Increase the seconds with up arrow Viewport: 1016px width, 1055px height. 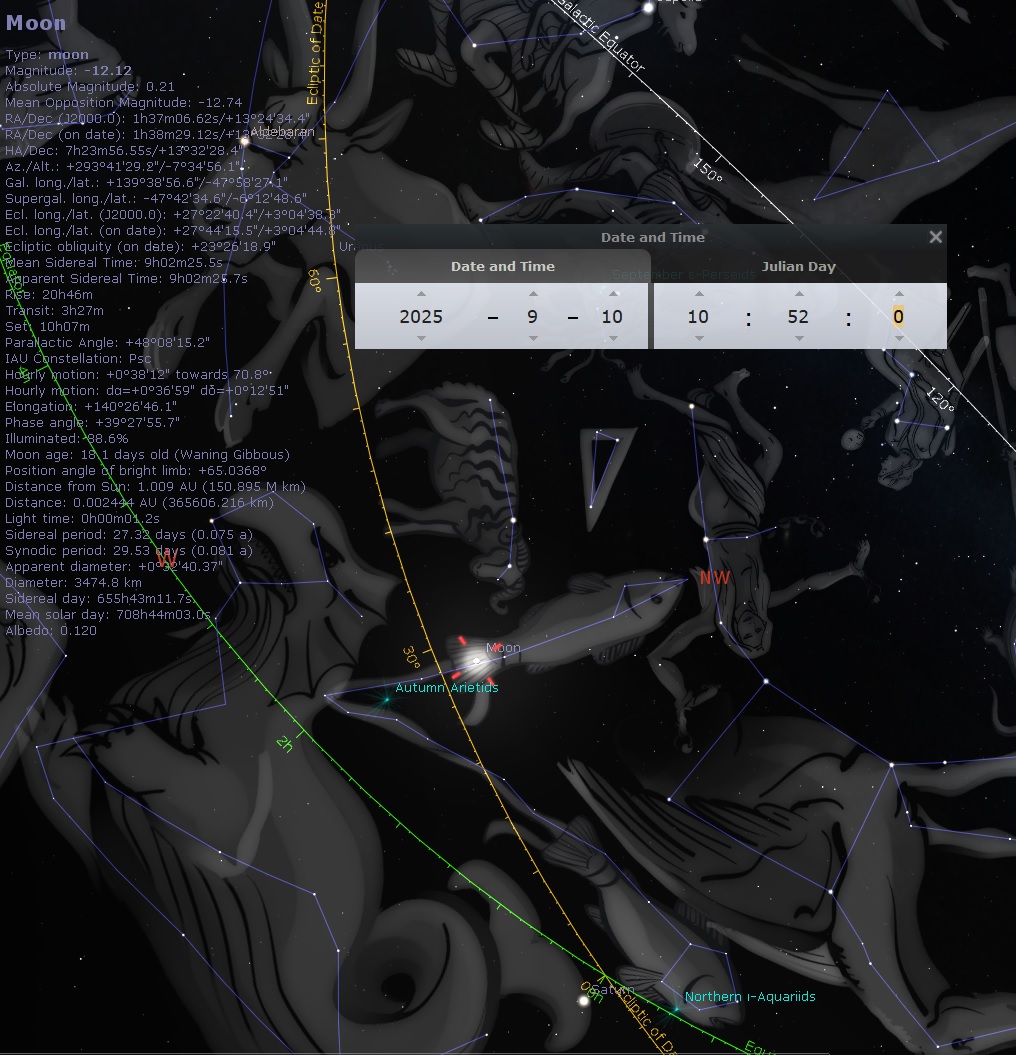[x=899, y=294]
